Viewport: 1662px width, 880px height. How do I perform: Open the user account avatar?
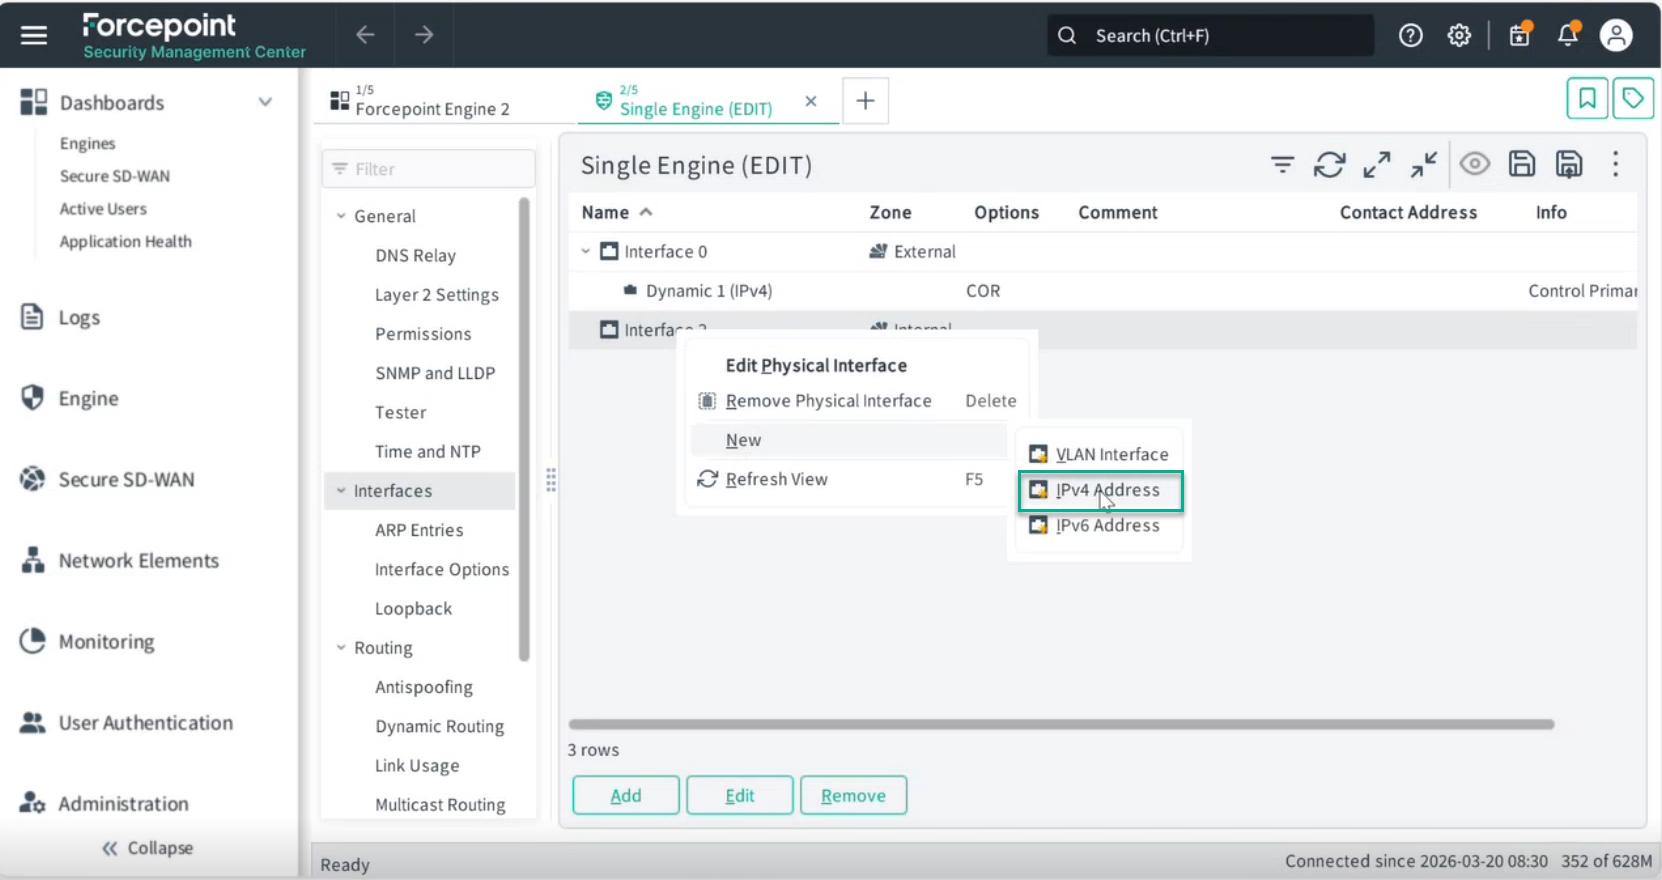point(1616,35)
